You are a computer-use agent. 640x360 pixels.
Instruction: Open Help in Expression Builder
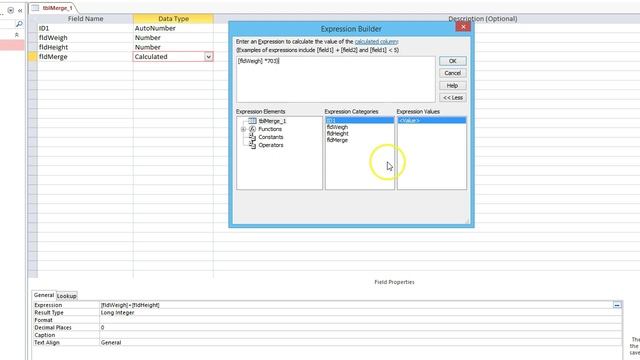pyautogui.click(x=452, y=86)
